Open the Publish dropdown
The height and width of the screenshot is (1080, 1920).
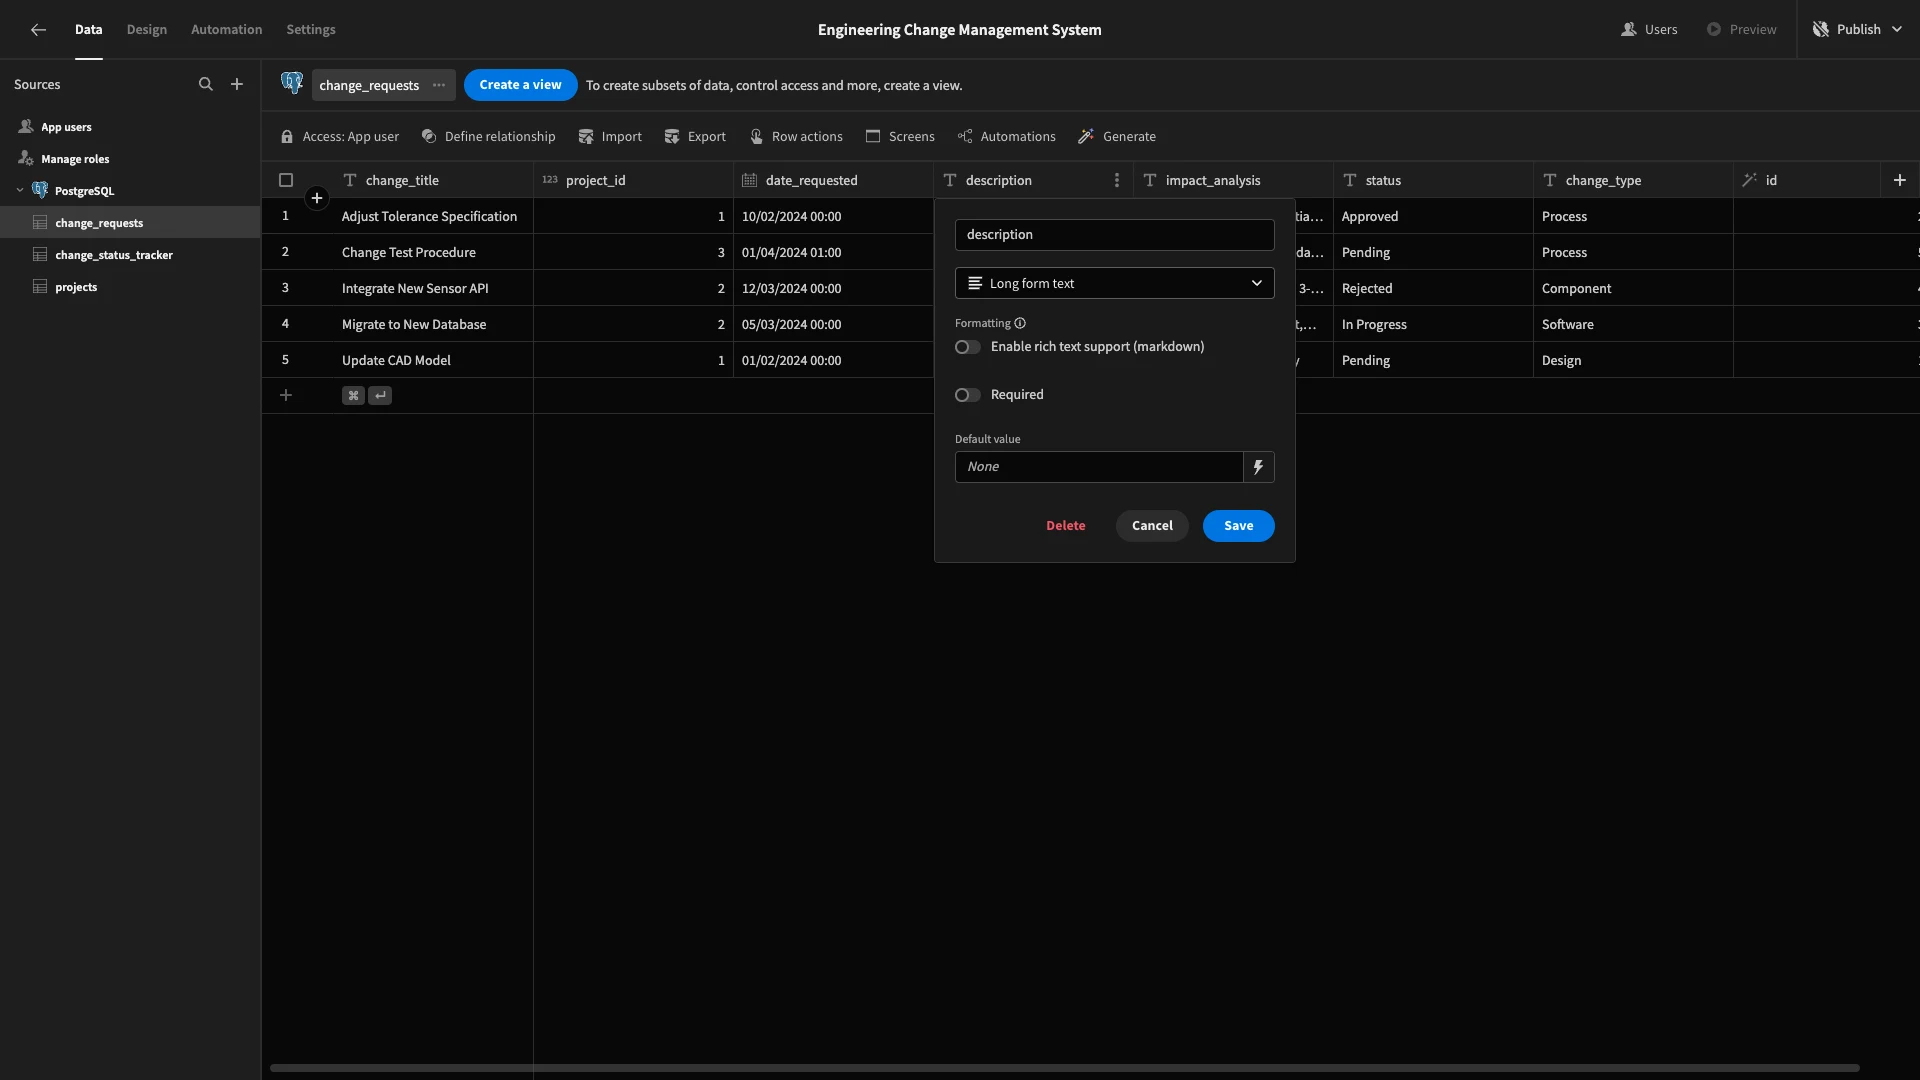point(1858,30)
